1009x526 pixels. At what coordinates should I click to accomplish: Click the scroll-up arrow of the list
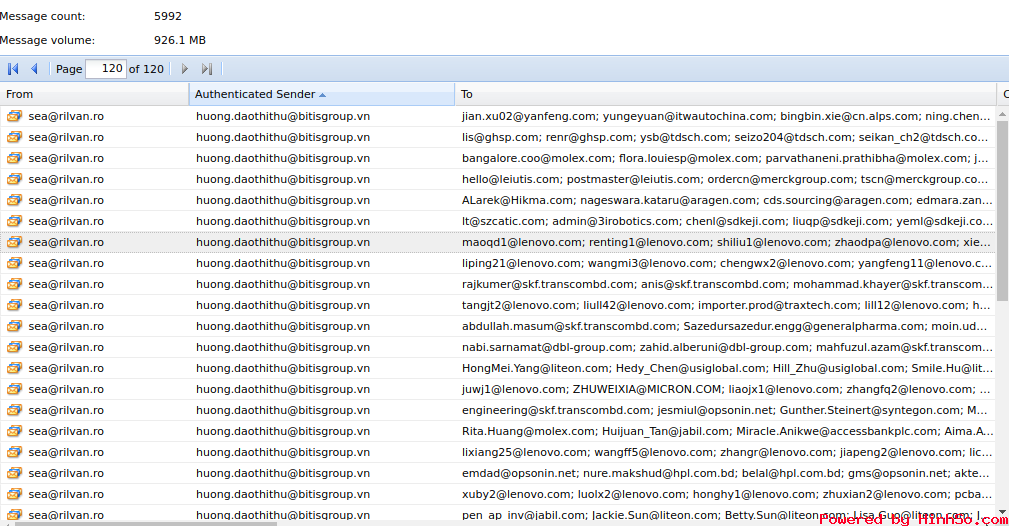(x=1002, y=113)
